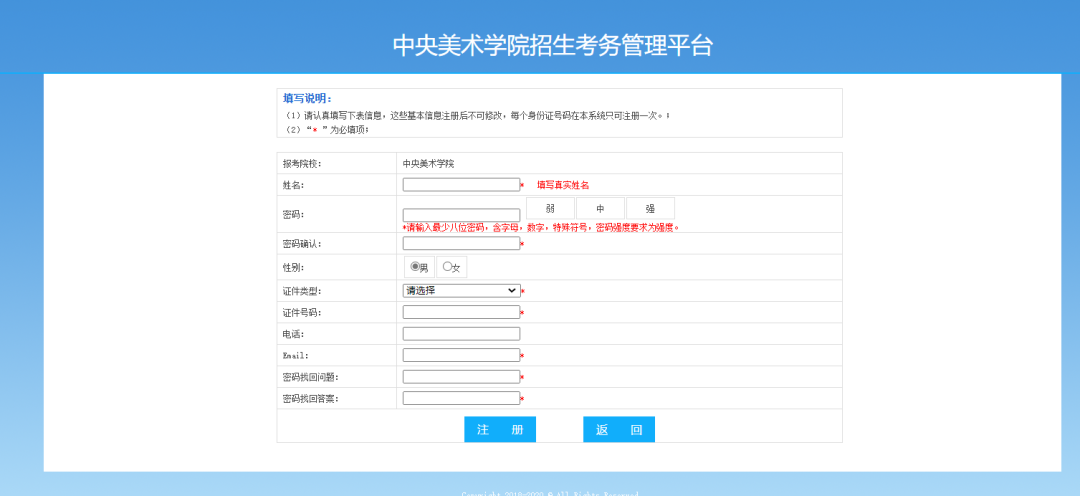
Task: Click the 密码找回答案 input field
Action: pos(461,398)
